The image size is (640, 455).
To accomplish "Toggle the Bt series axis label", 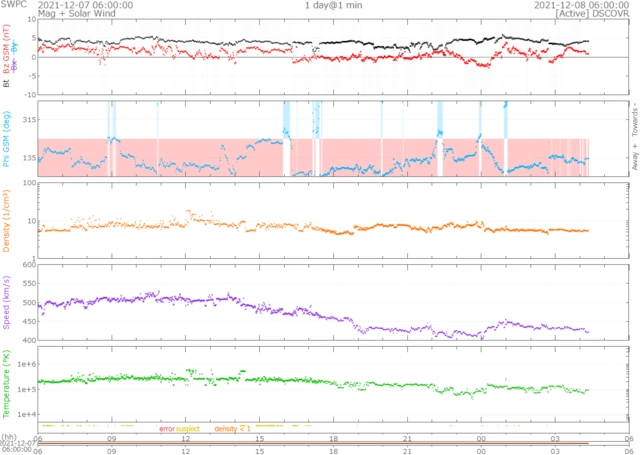I will [6, 83].
